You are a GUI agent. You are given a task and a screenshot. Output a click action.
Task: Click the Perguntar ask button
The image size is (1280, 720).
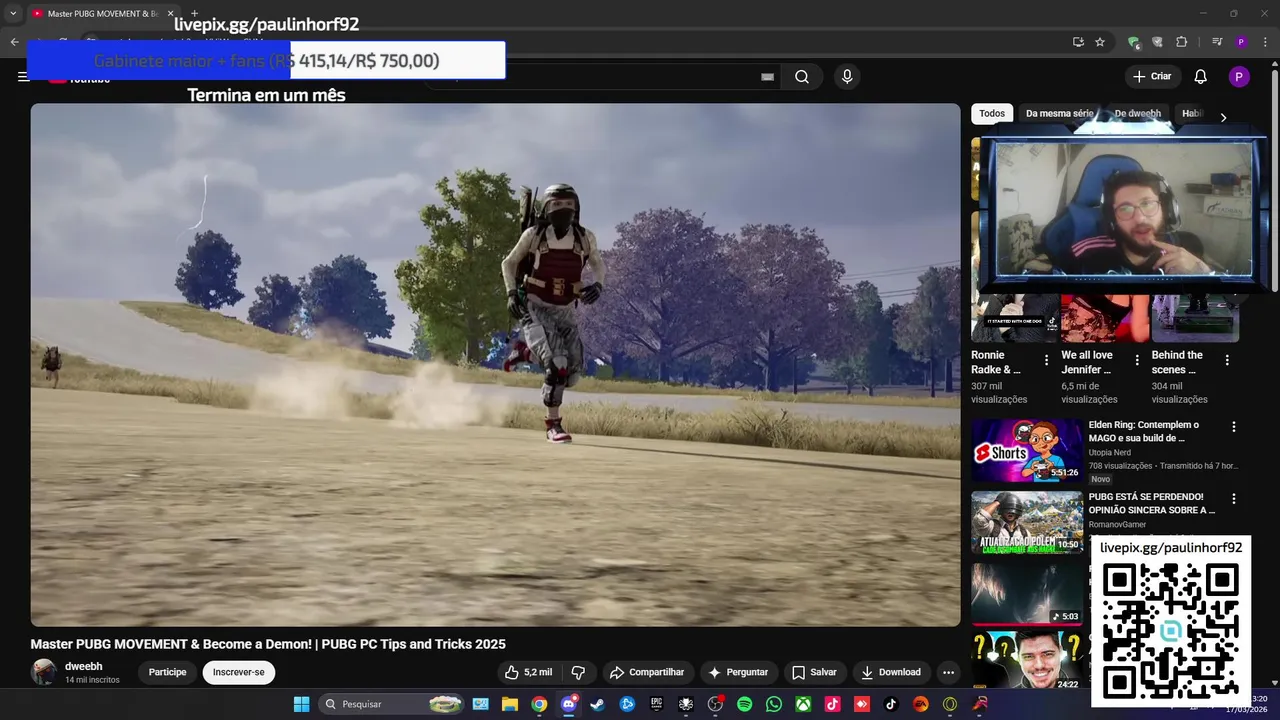coord(738,672)
